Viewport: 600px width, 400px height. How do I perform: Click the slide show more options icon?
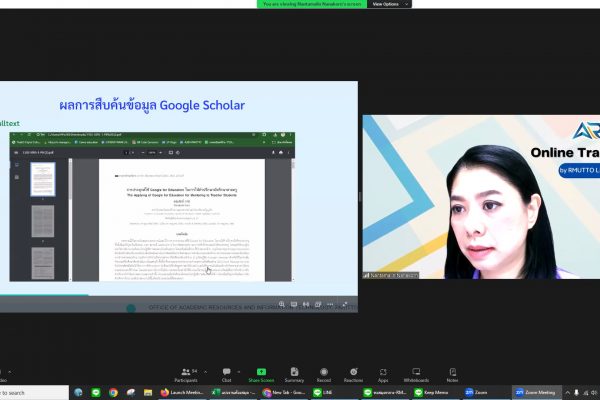(x=330, y=304)
